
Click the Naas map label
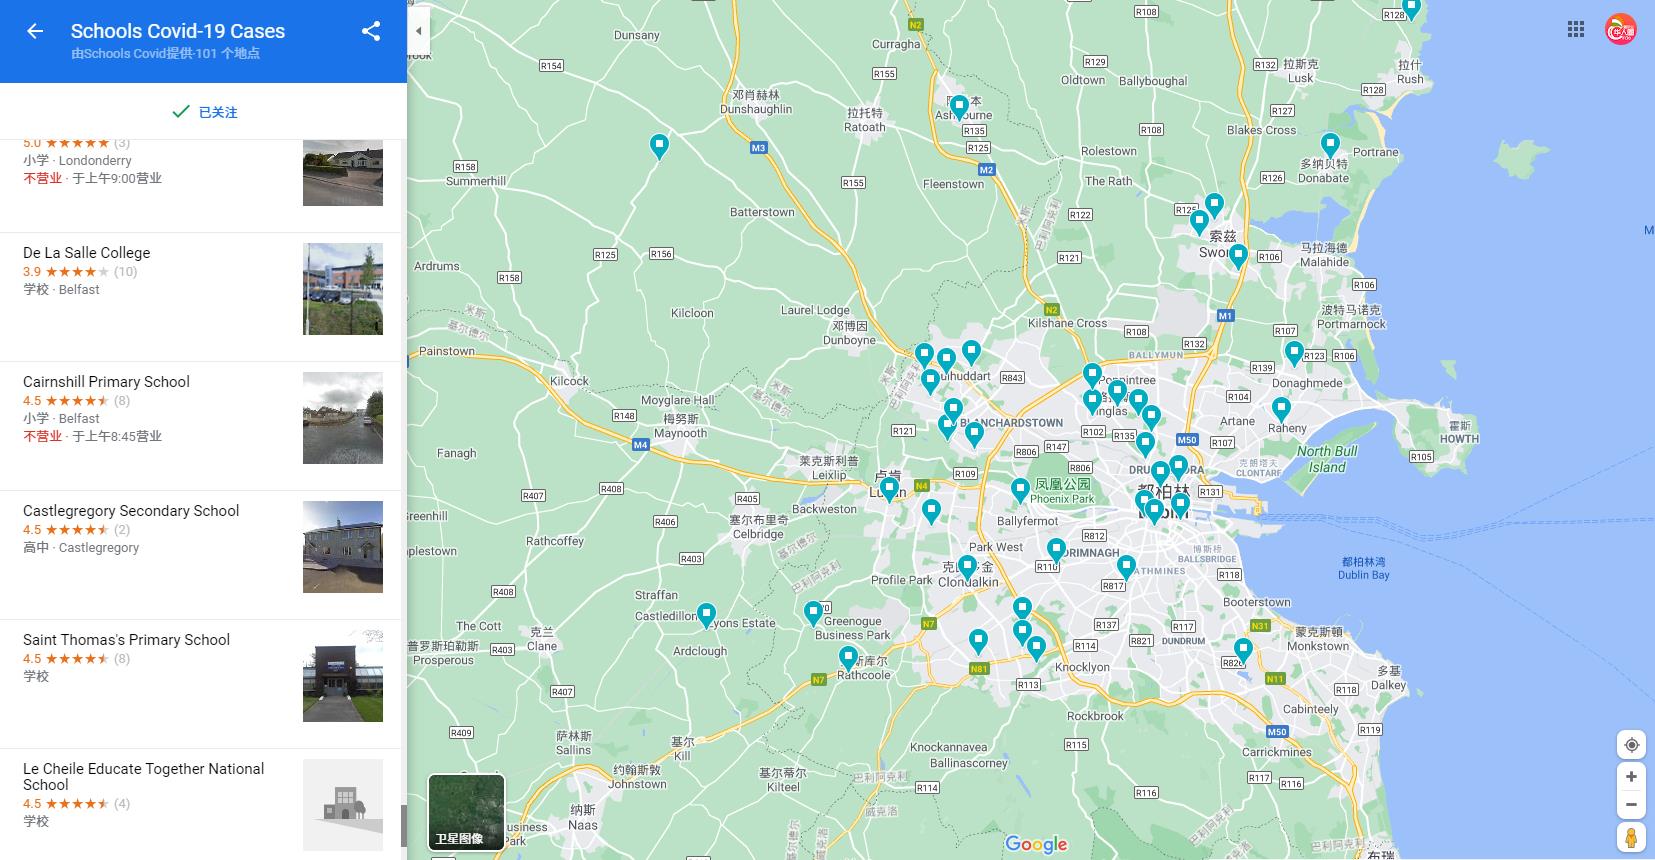tap(583, 817)
